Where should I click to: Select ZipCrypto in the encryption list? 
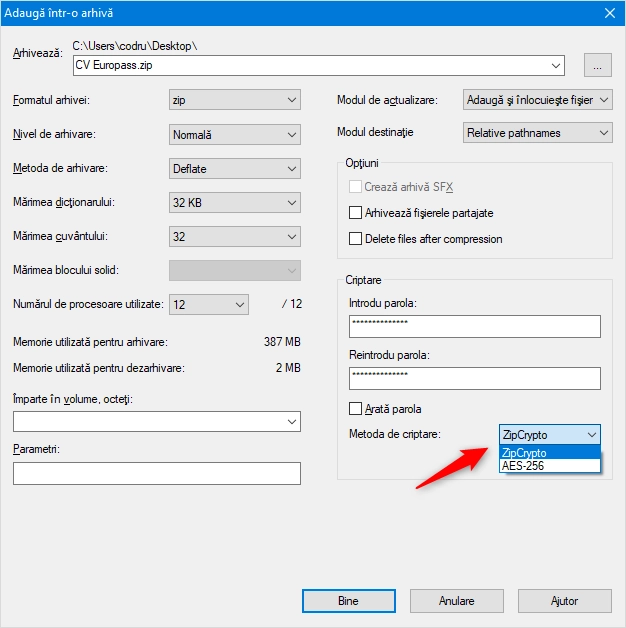[550, 453]
